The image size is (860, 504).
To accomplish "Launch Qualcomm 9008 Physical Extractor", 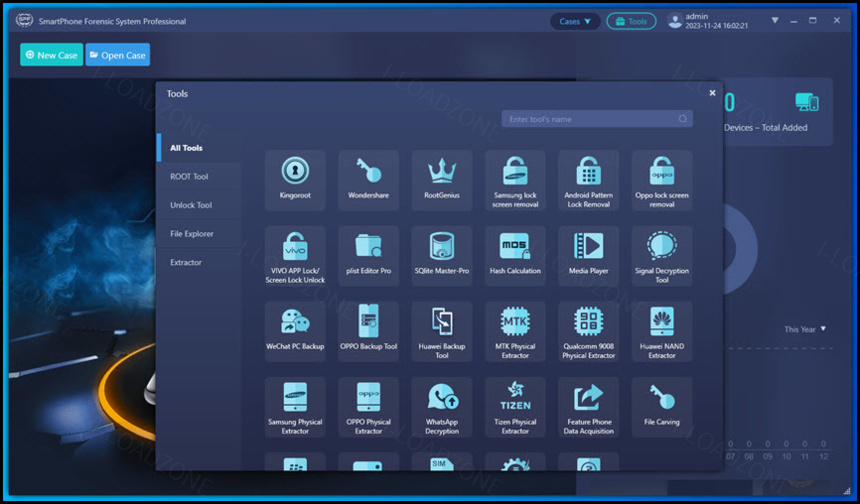I will 589,331.
